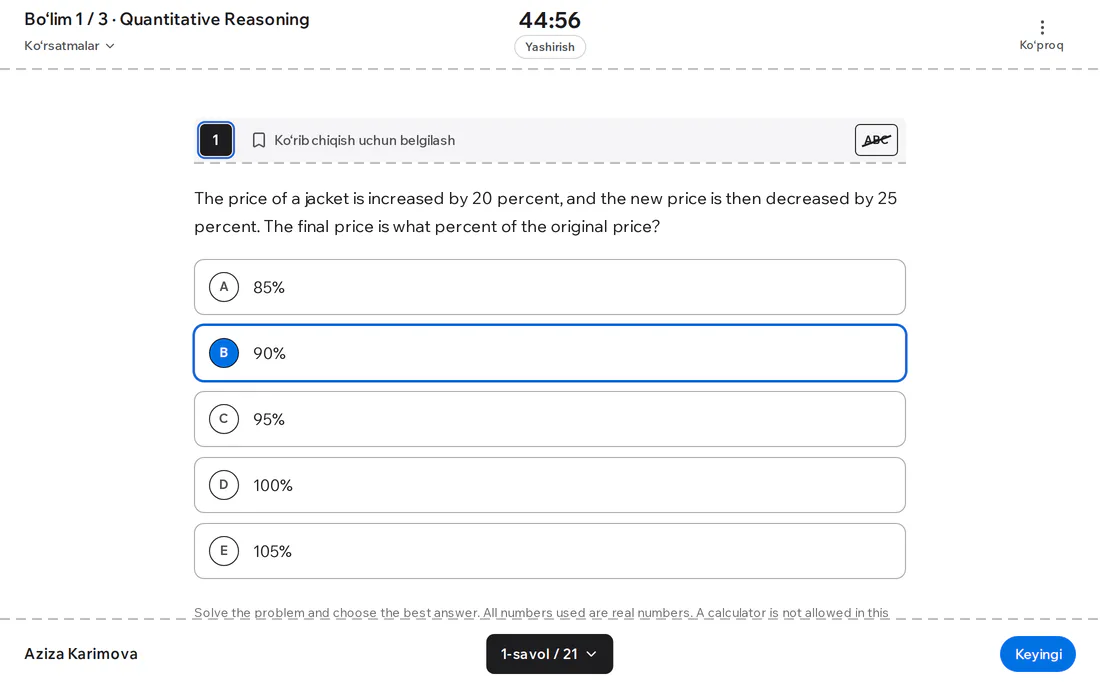
Task: Click the circled letter C icon
Action: coord(224,419)
